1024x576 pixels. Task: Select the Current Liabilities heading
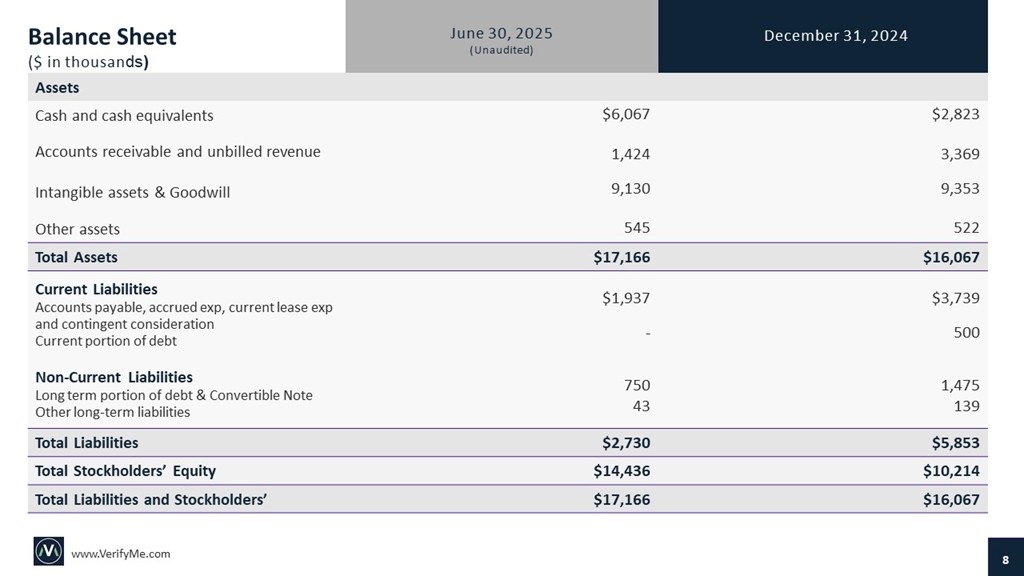[96, 289]
